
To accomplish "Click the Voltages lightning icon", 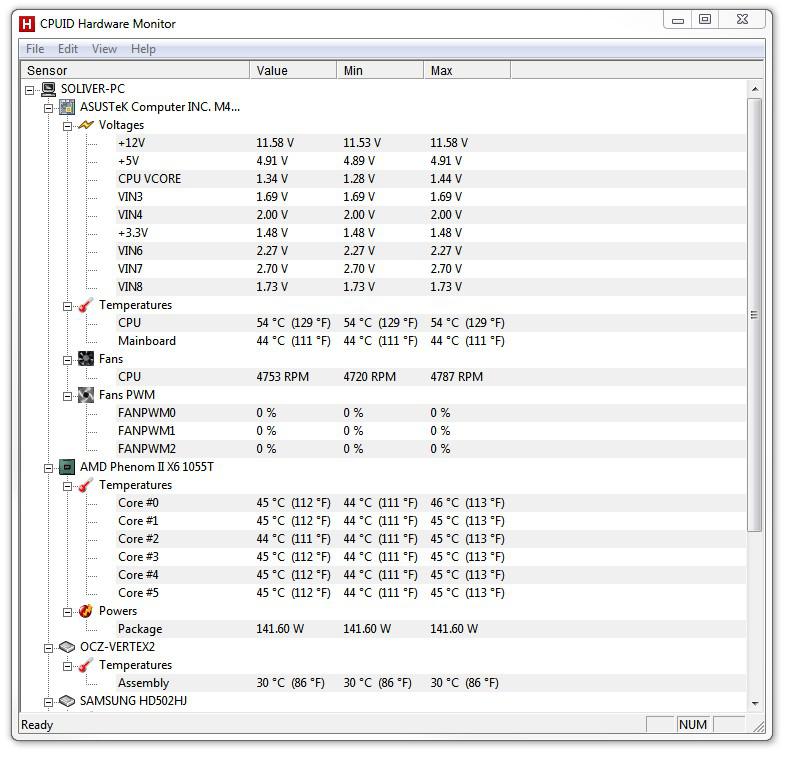I will pos(86,125).
